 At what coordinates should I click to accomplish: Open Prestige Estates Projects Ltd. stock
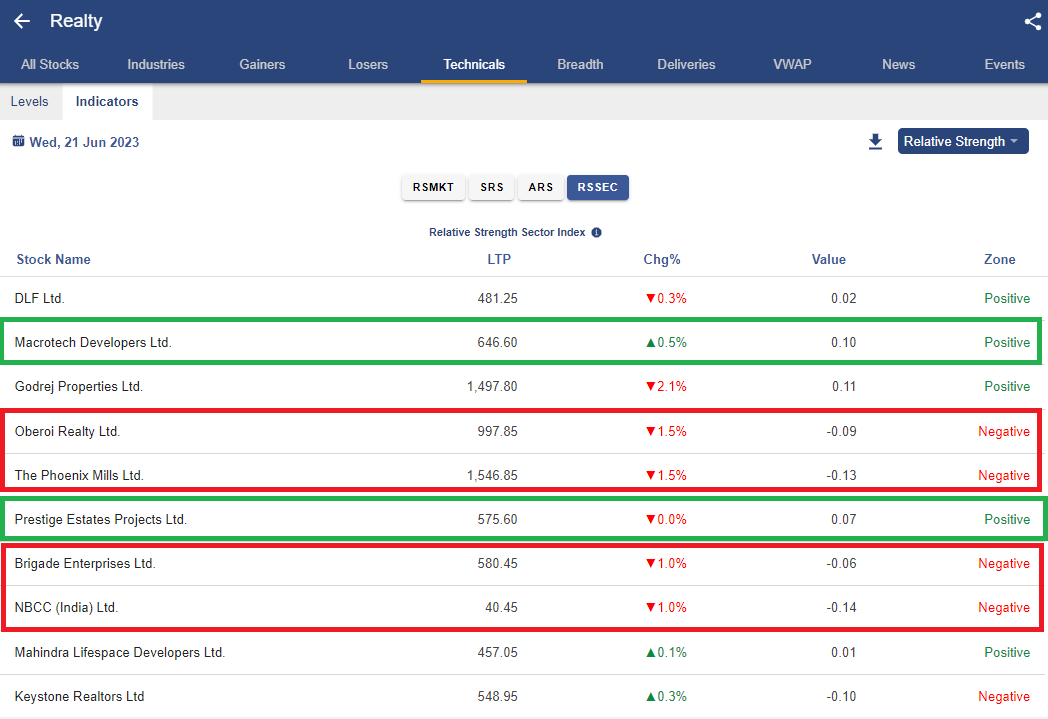click(524, 519)
